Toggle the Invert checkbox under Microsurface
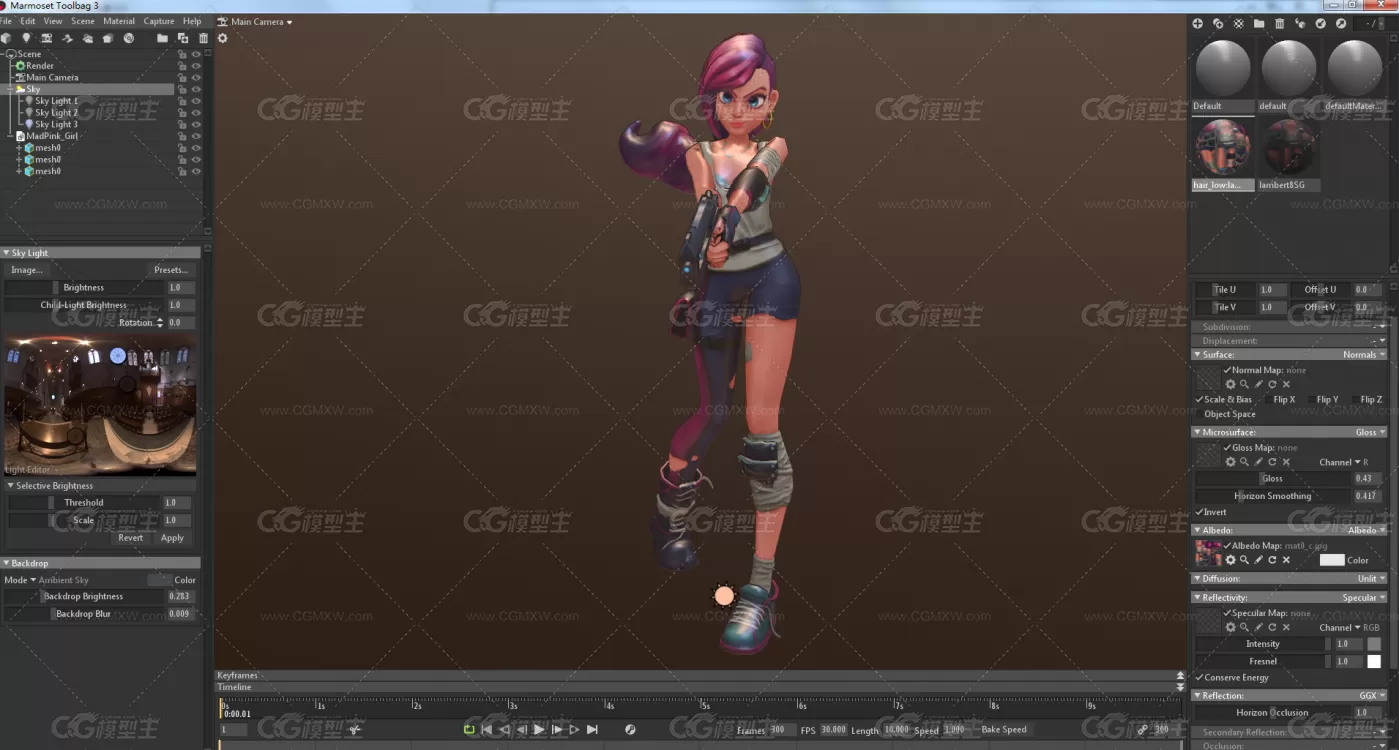Viewport: 1399px width, 750px height. 1200,512
